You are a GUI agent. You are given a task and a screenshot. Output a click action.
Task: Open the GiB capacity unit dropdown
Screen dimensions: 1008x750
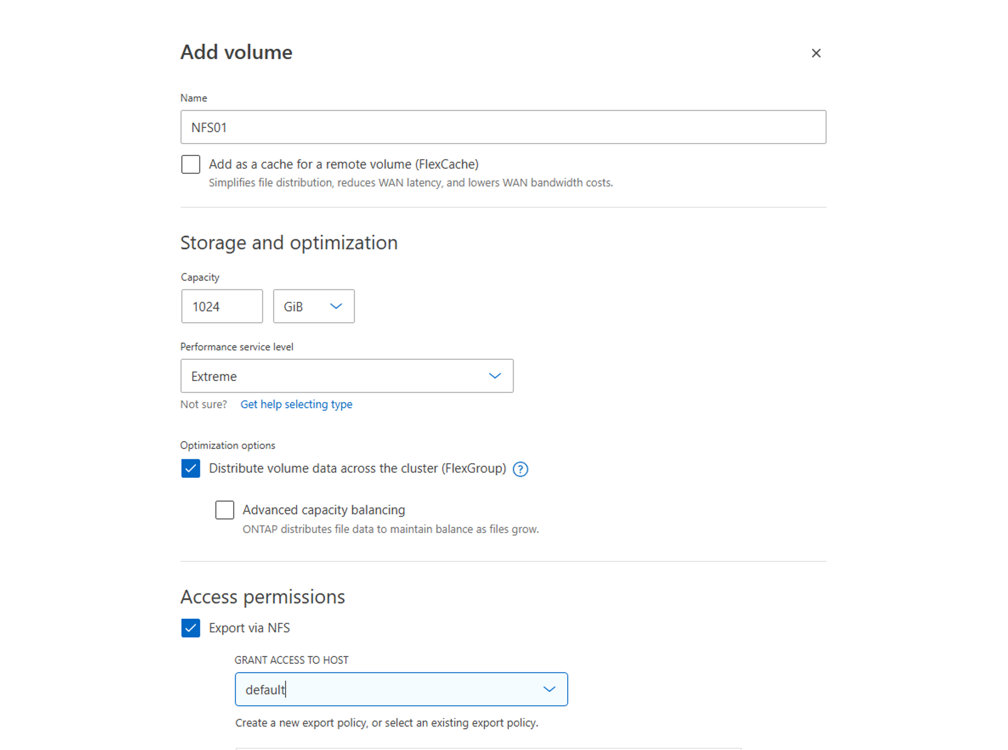tap(313, 306)
